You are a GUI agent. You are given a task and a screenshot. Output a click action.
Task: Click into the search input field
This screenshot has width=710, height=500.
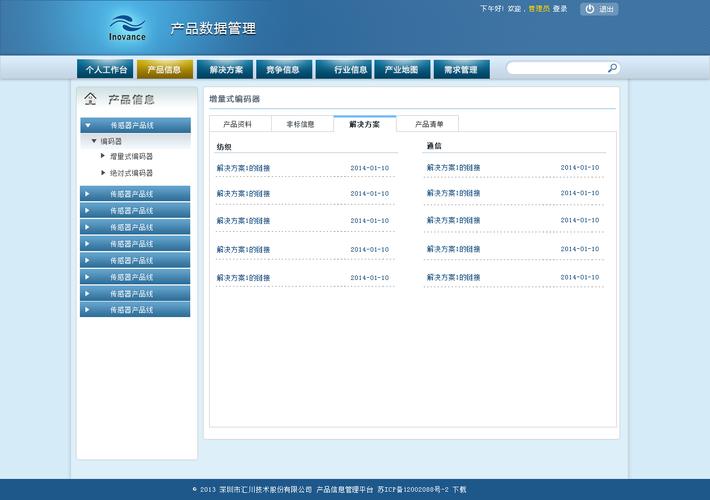[555, 68]
